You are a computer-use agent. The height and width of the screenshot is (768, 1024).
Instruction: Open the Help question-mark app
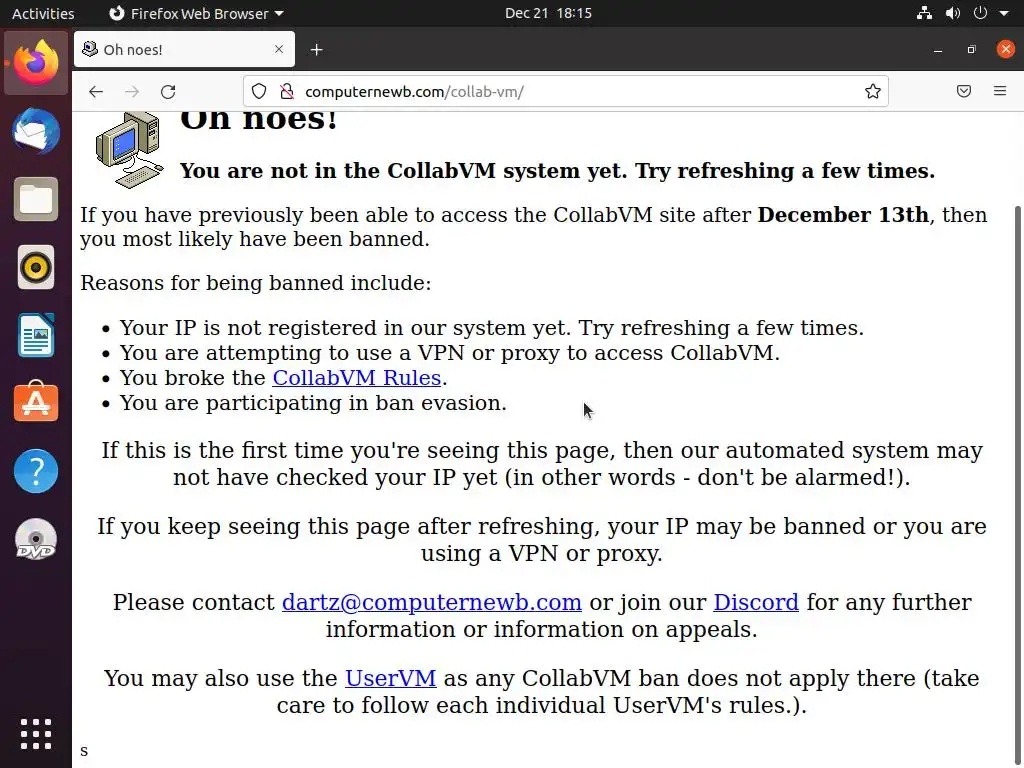36,471
